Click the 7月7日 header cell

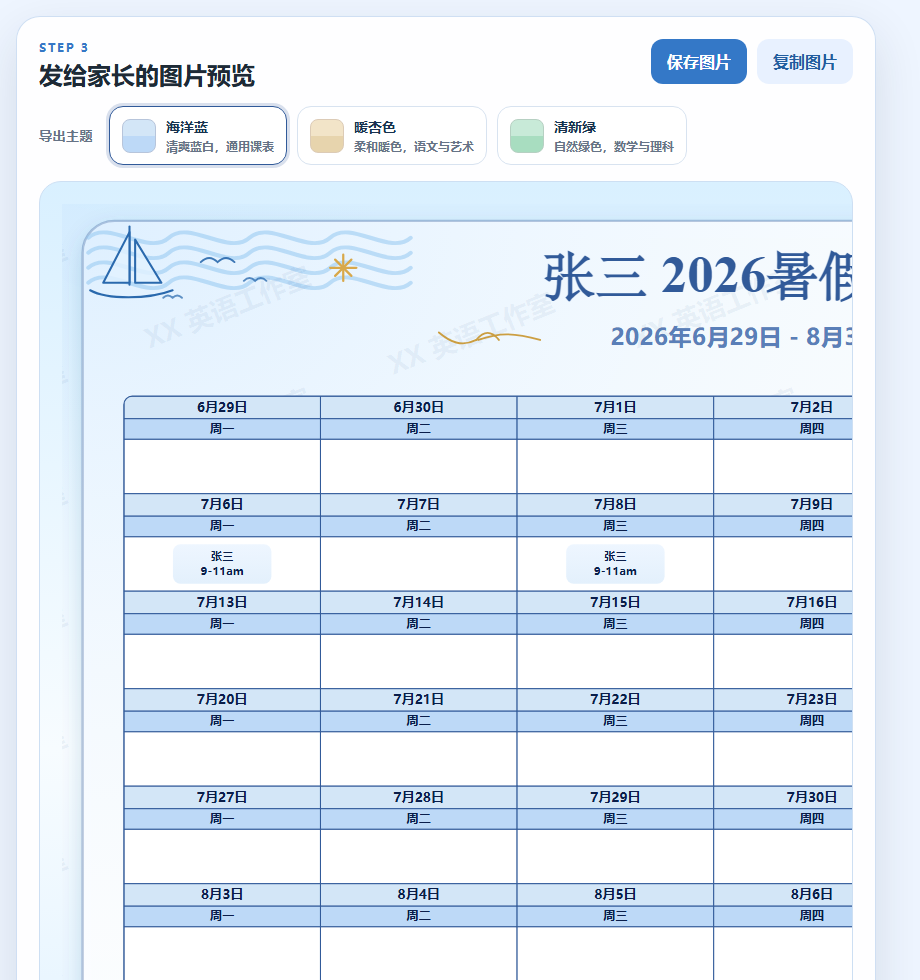(419, 504)
